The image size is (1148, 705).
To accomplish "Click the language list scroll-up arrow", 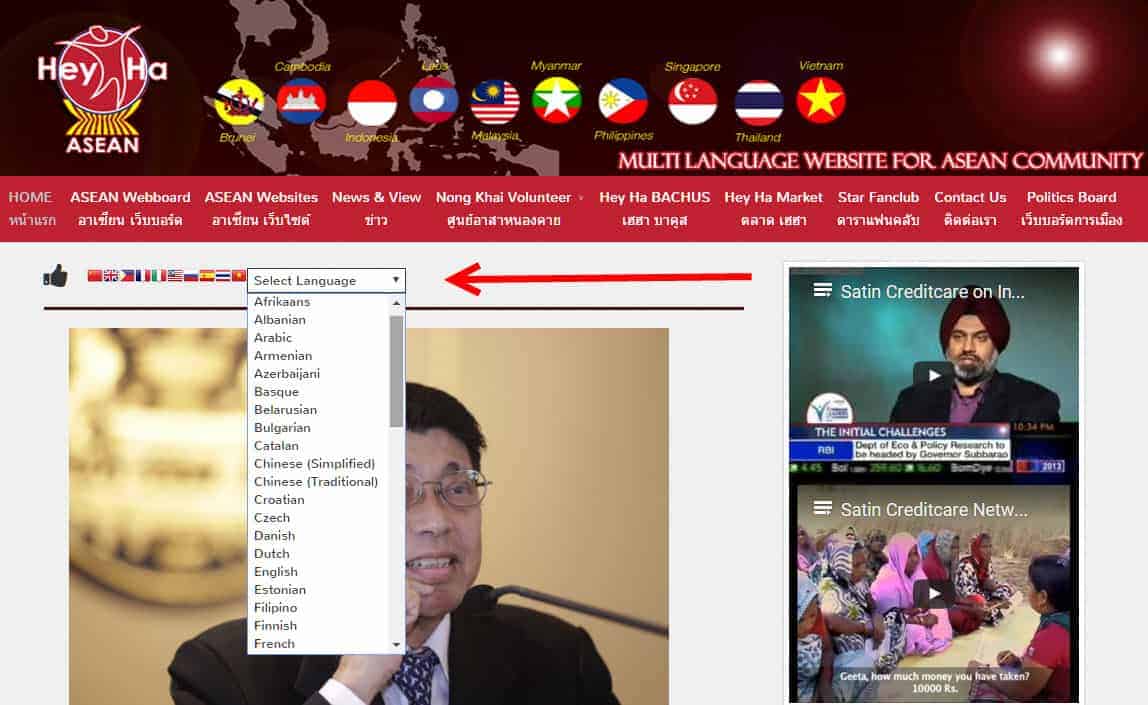I will (x=397, y=302).
